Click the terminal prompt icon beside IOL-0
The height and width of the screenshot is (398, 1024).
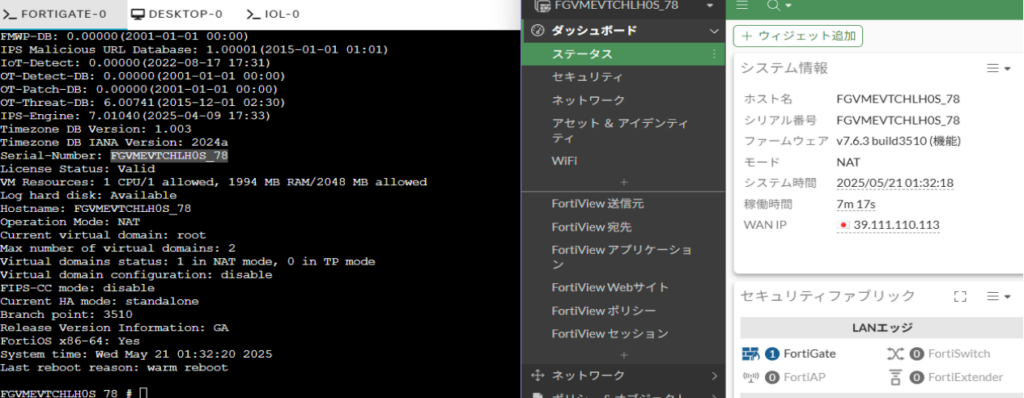253,14
